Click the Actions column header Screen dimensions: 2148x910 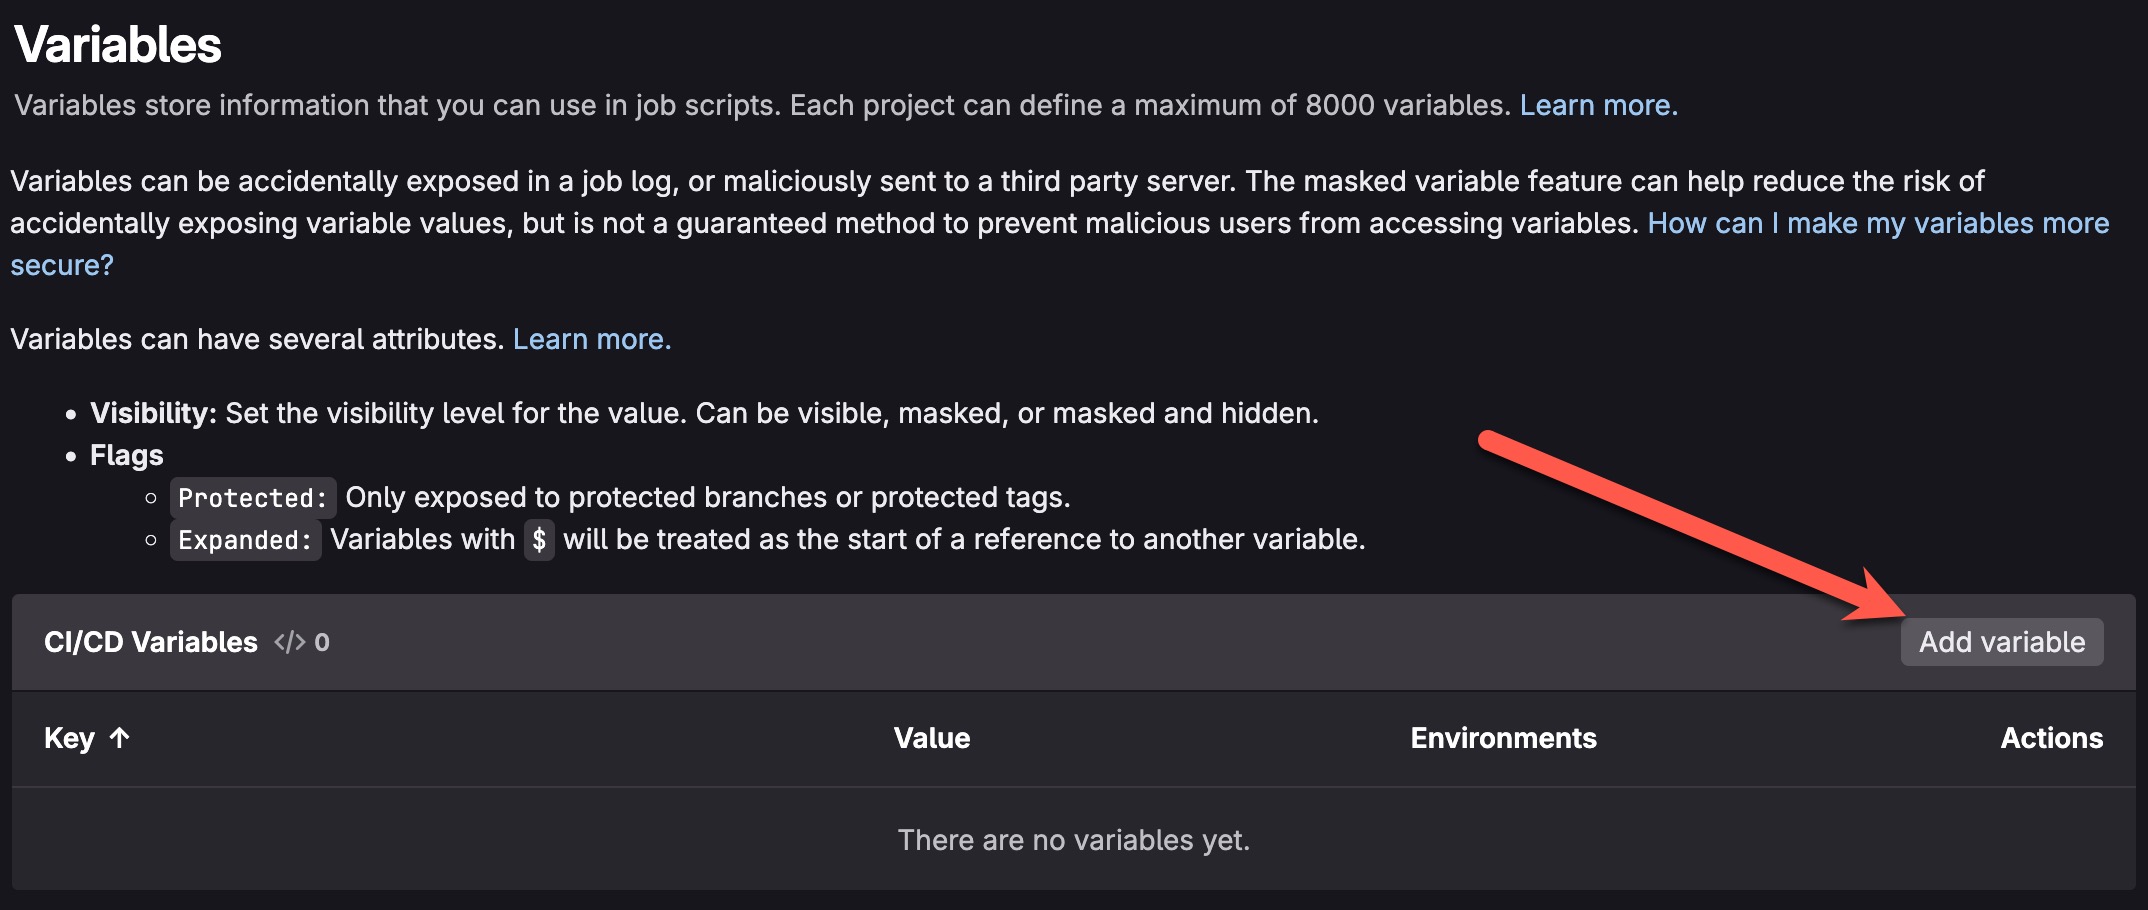pyautogui.click(x=2051, y=738)
